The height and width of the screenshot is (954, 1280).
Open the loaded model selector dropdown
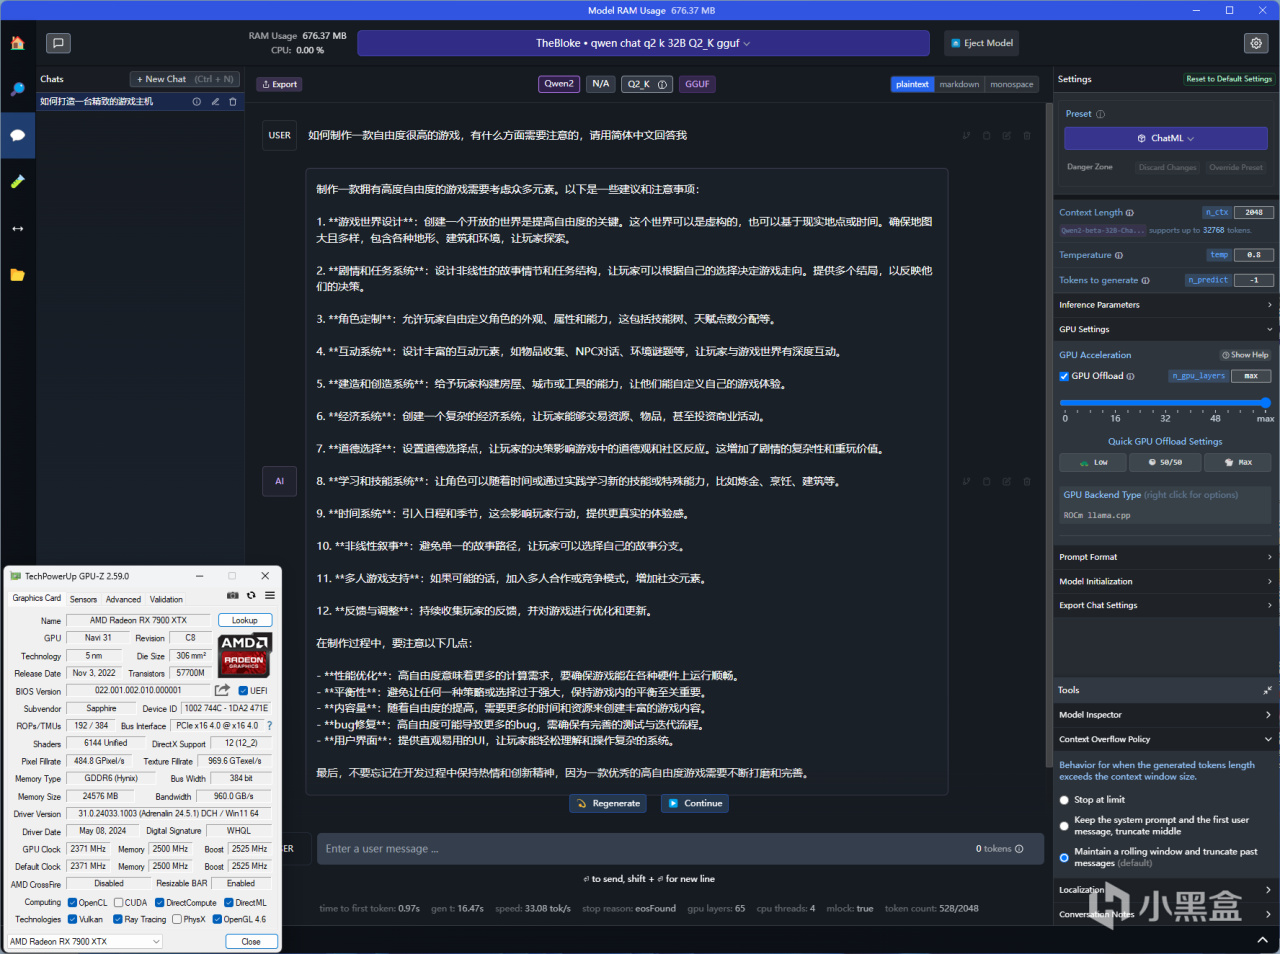coord(643,43)
